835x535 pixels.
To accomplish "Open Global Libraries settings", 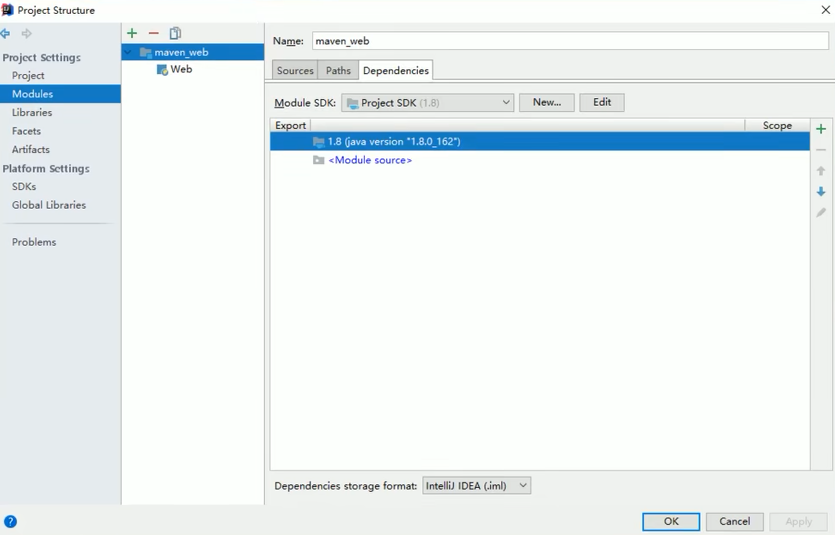I will click(48, 205).
